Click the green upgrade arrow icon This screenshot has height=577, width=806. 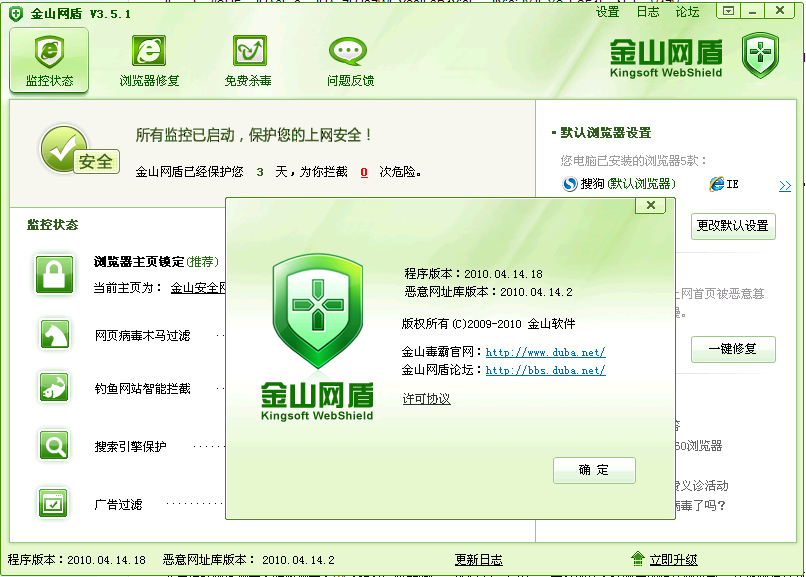tap(637, 559)
